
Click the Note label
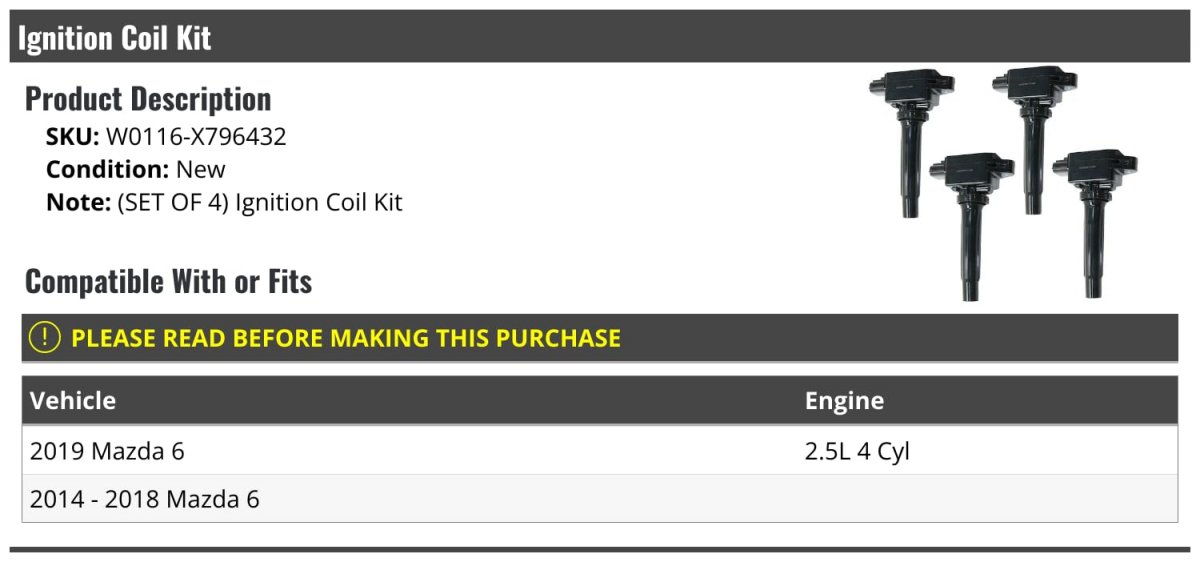(x=78, y=202)
